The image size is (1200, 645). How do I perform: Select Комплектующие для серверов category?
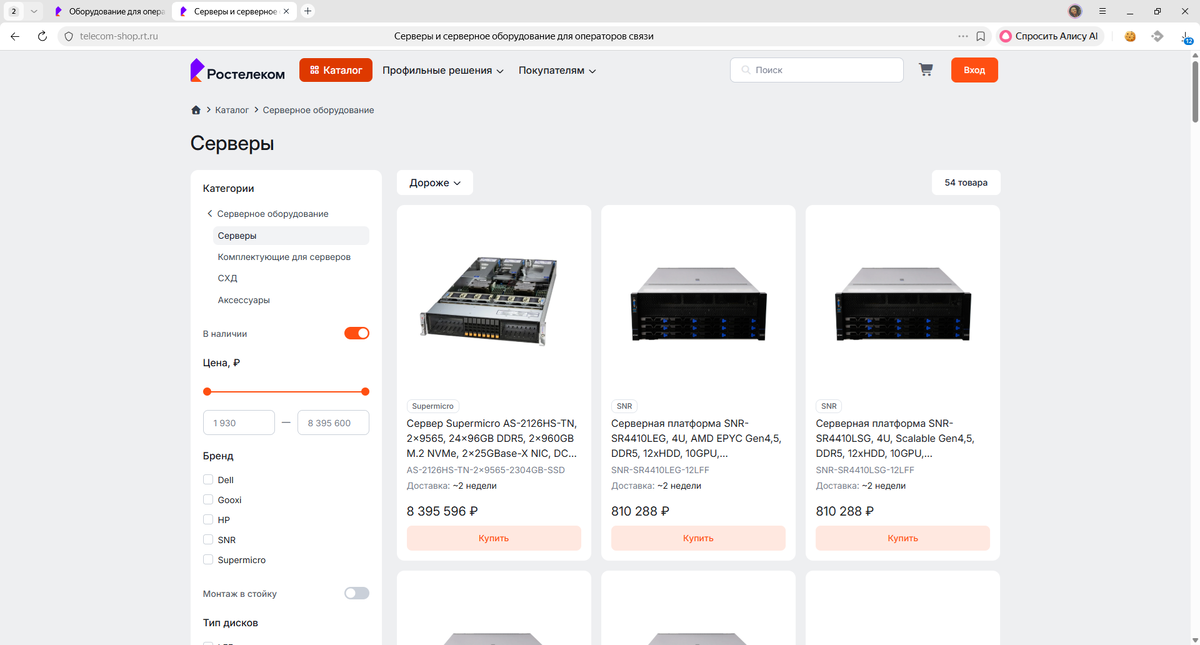(x=284, y=257)
